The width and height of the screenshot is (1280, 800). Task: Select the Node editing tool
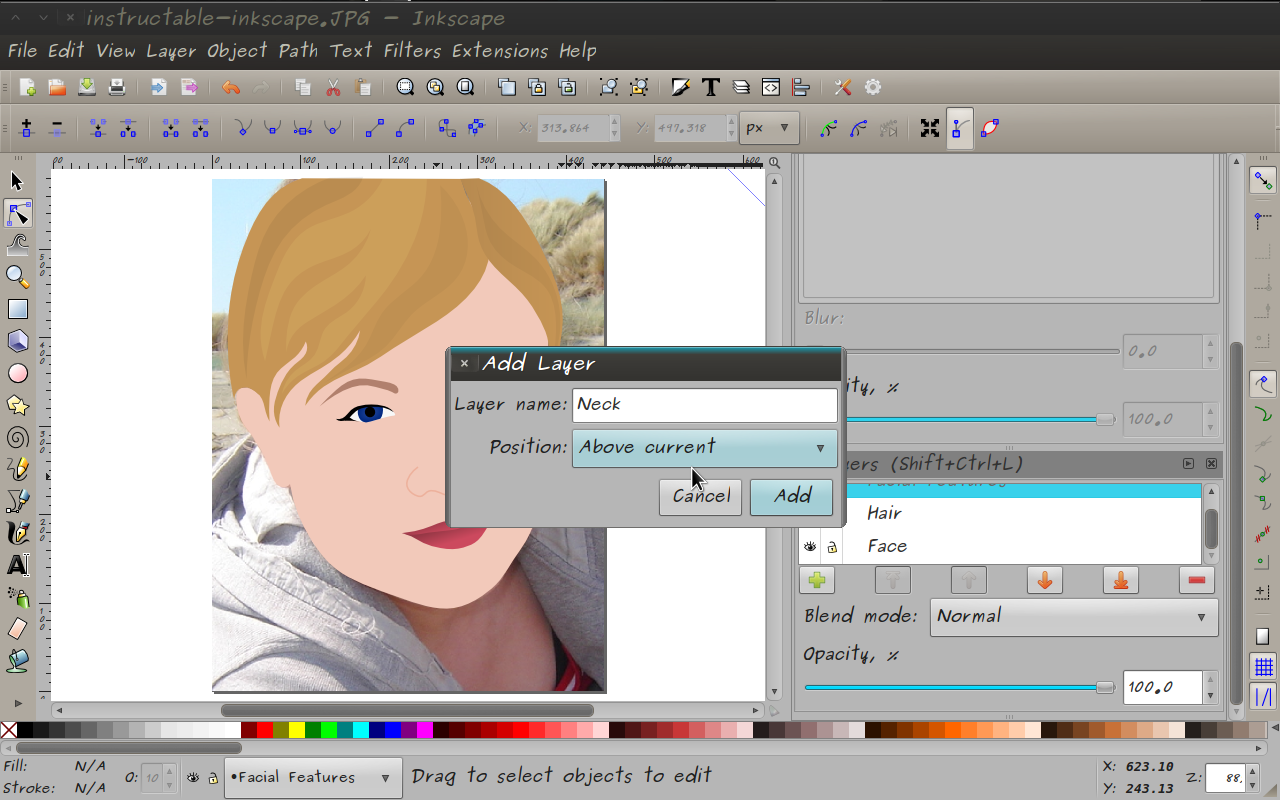point(17,213)
